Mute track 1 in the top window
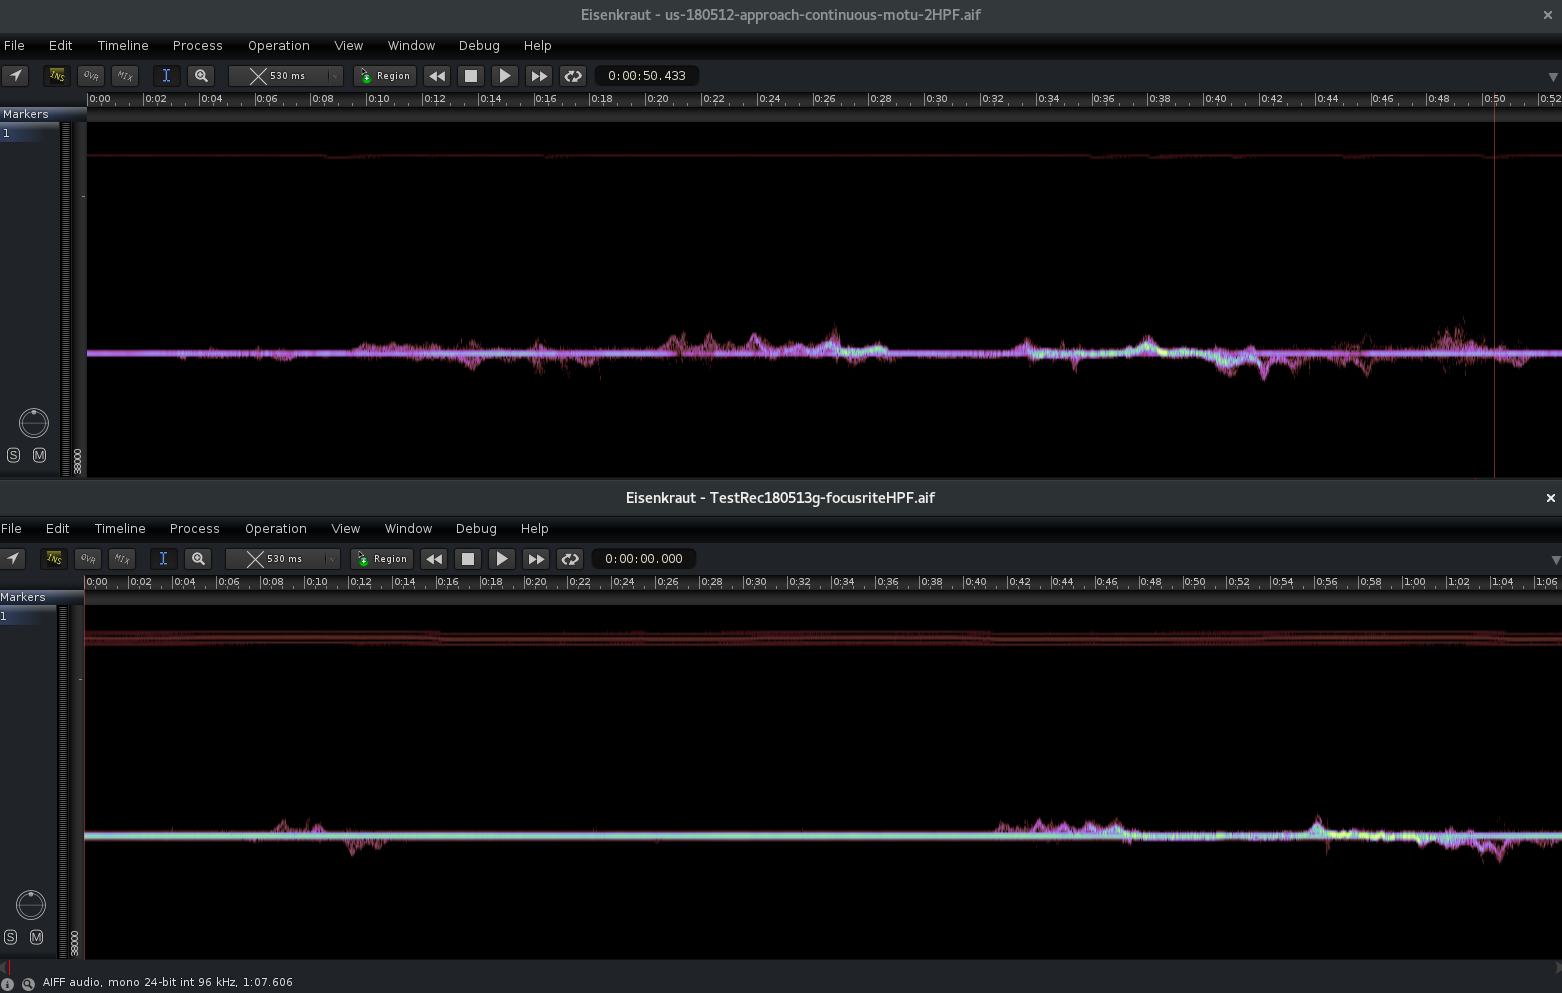The height and width of the screenshot is (993, 1562). (39, 455)
